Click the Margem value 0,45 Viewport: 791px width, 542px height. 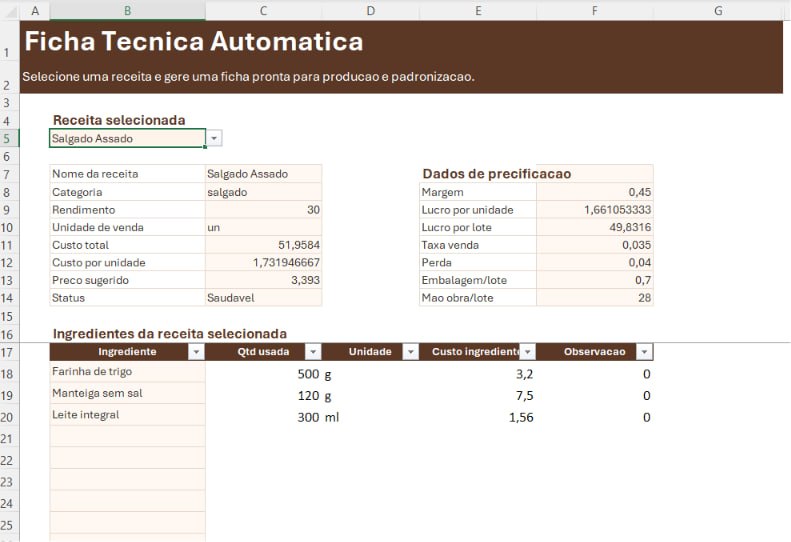tap(595, 192)
